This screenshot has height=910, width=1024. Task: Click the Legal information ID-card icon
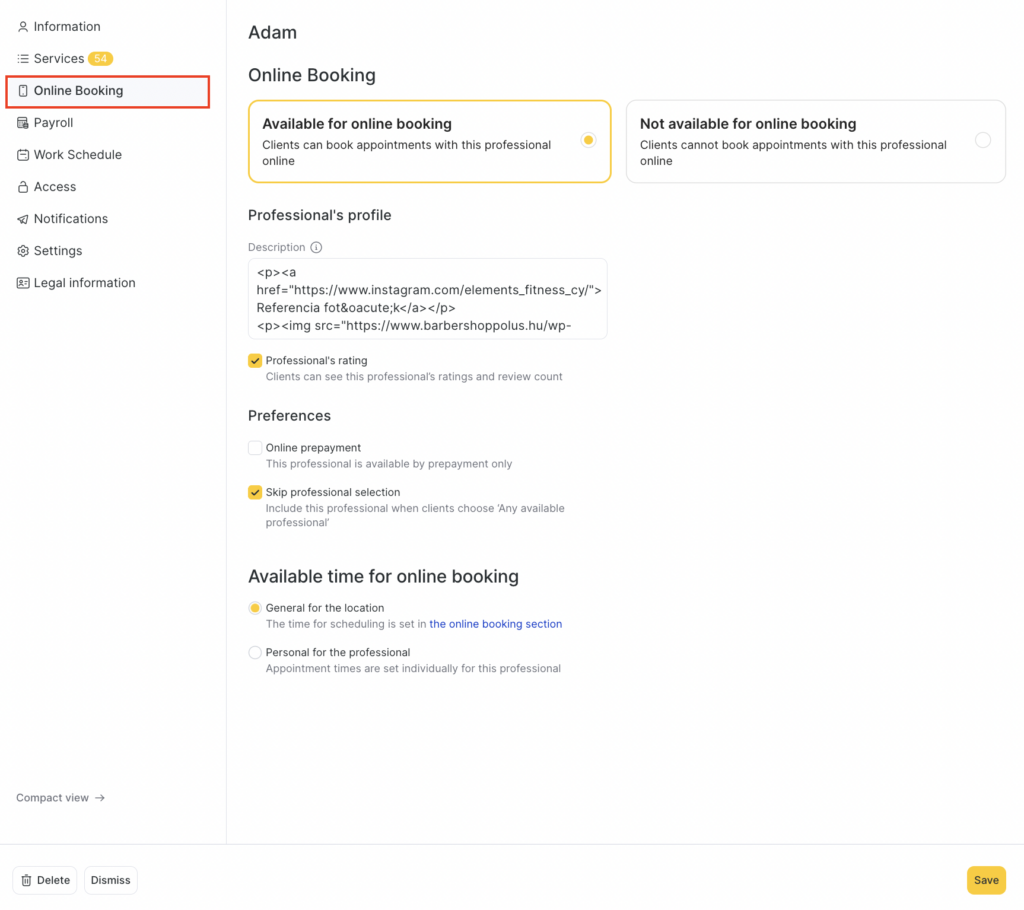(23, 283)
